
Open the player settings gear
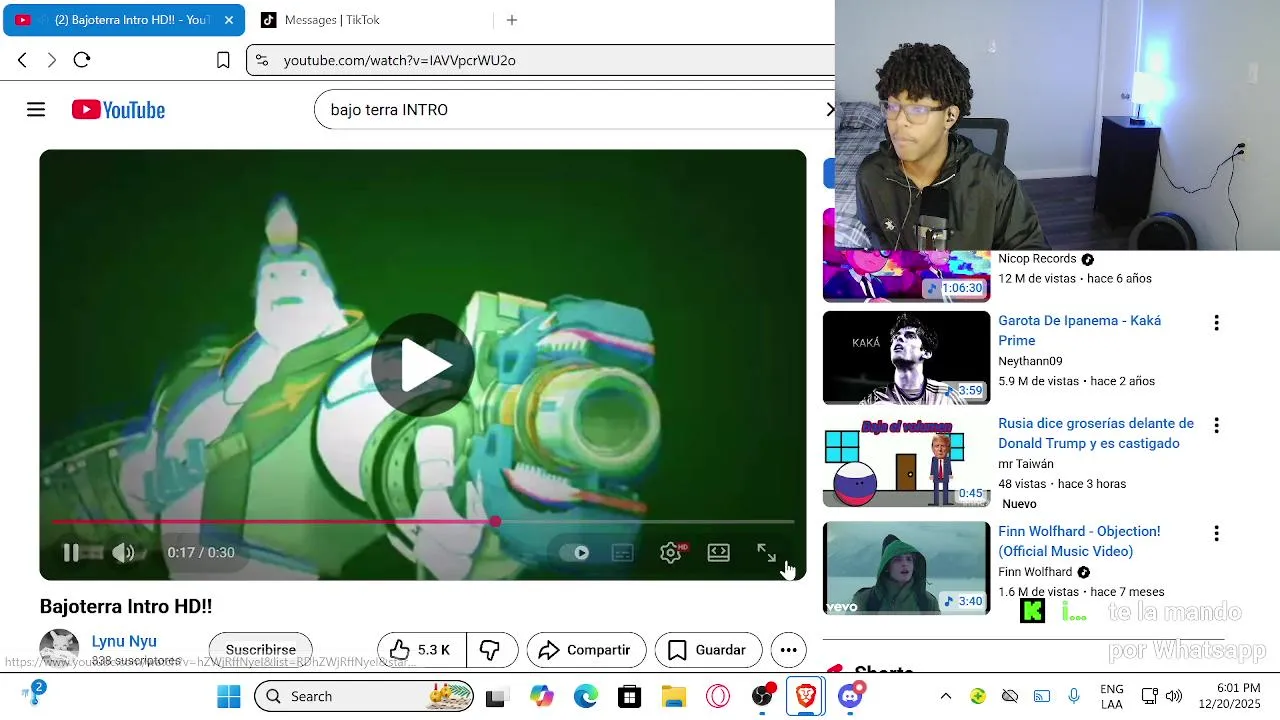[x=671, y=553]
